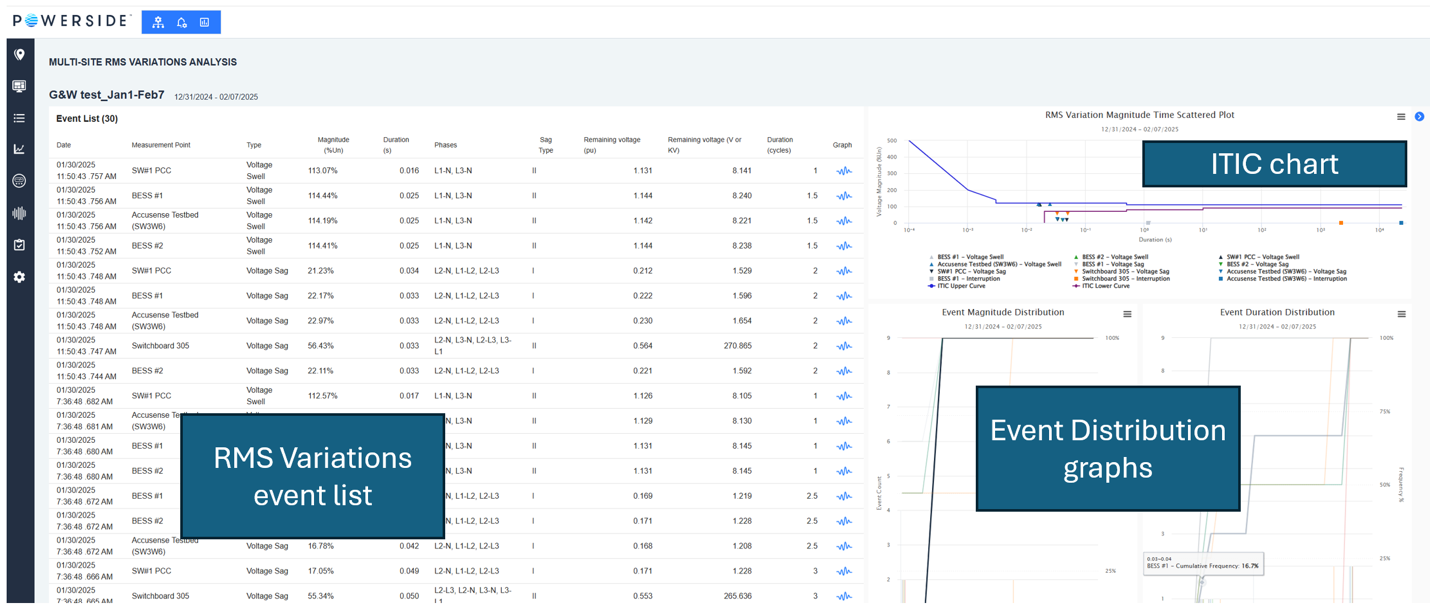Click the harmonics waveform icon in the sidebar
The height and width of the screenshot is (614, 1430).
tap(18, 213)
